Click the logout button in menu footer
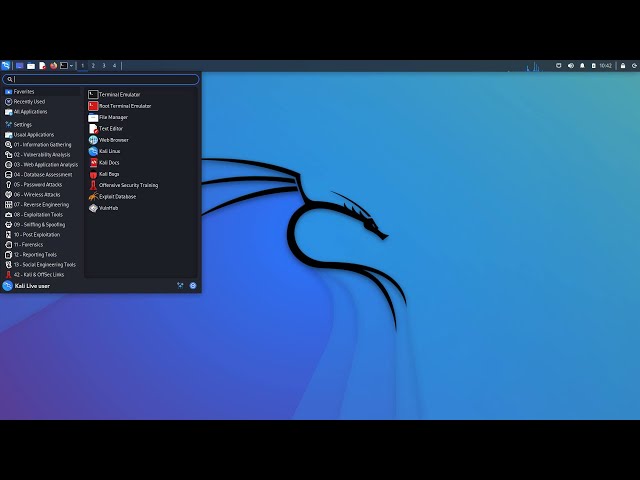Viewport: 640px width, 480px height. click(193, 286)
